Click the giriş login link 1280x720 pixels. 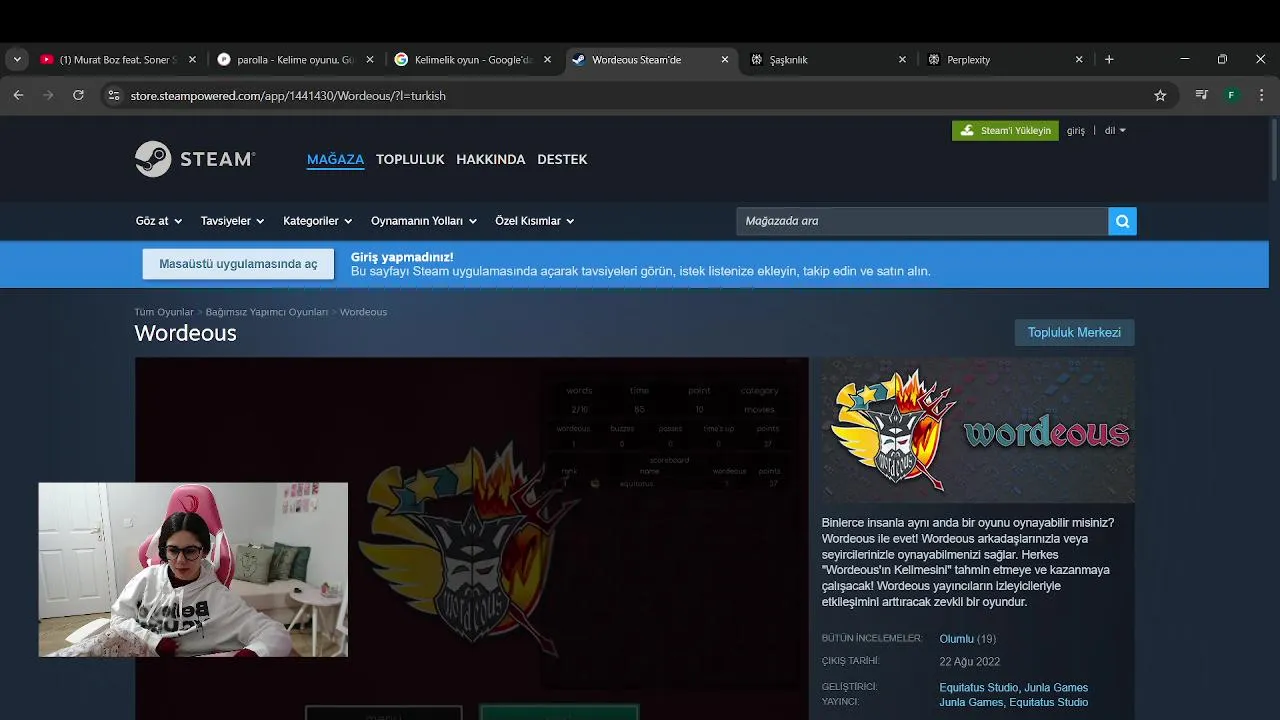(1076, 131)
